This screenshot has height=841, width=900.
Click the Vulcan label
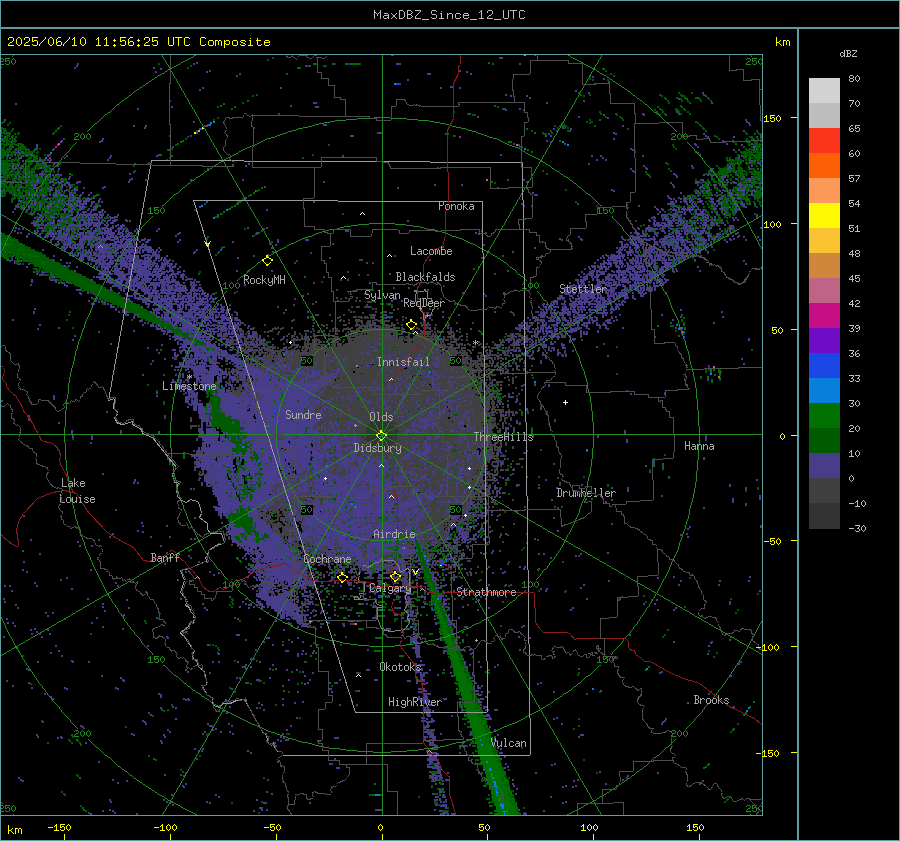coord(508,743)
